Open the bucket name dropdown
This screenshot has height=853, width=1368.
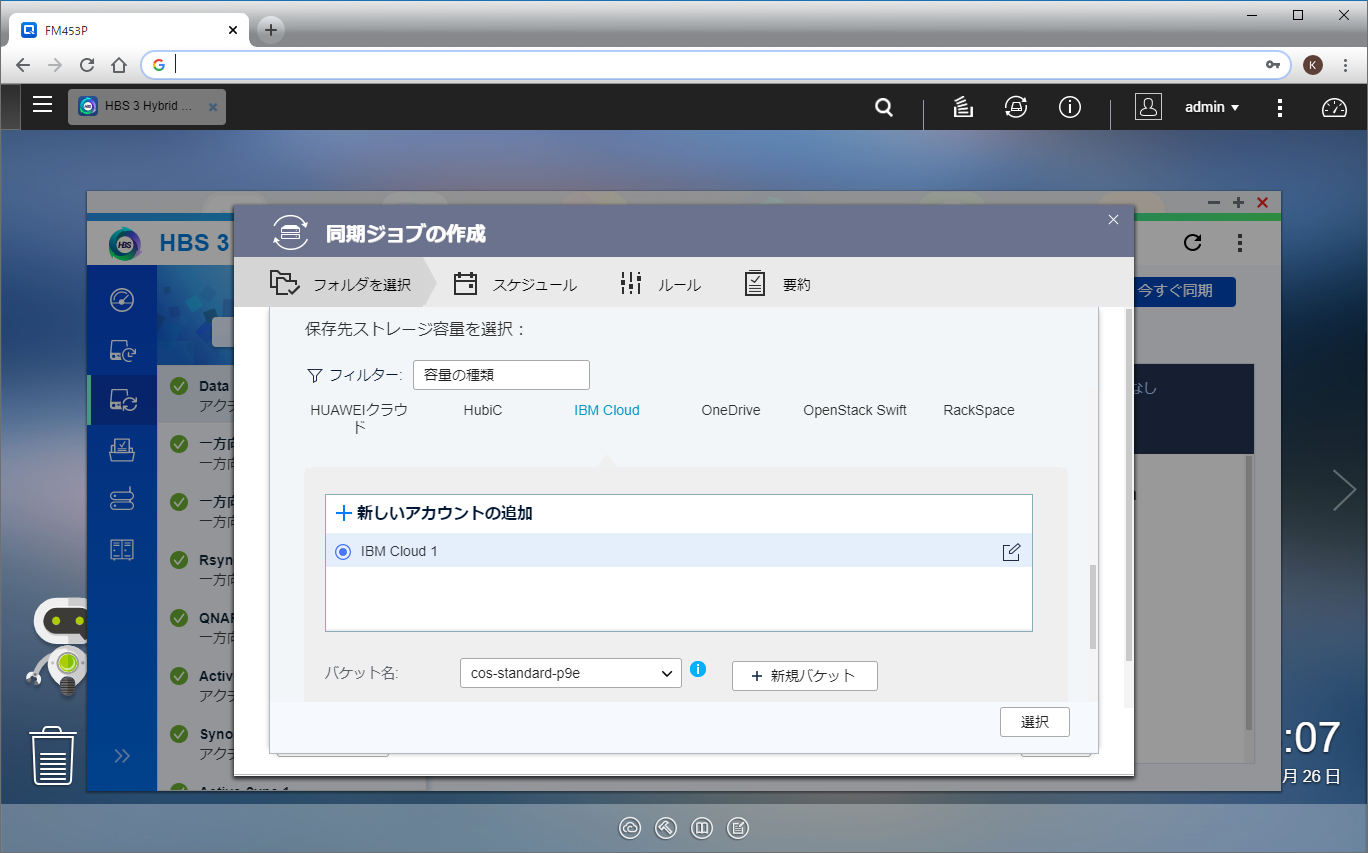[x=570, y=674]
